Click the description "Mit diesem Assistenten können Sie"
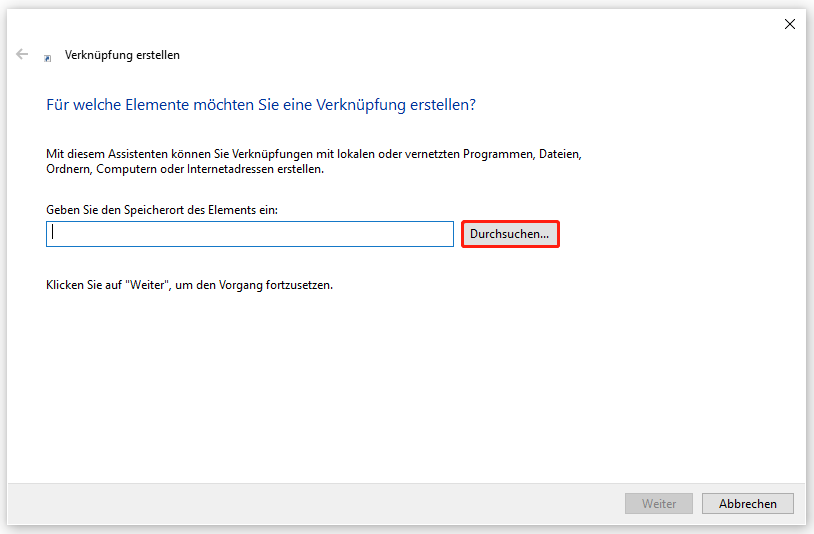The image size is (814, 534). point(138,154)
